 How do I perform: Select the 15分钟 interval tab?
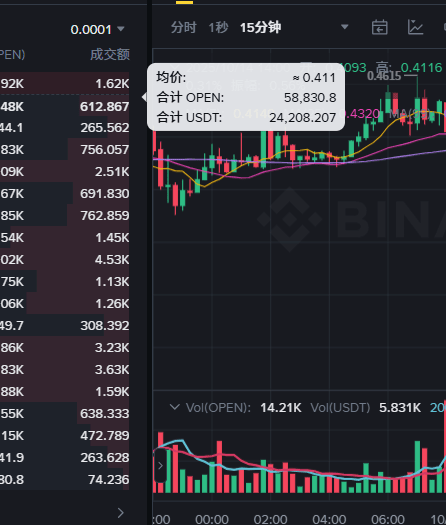pos(261,27)
